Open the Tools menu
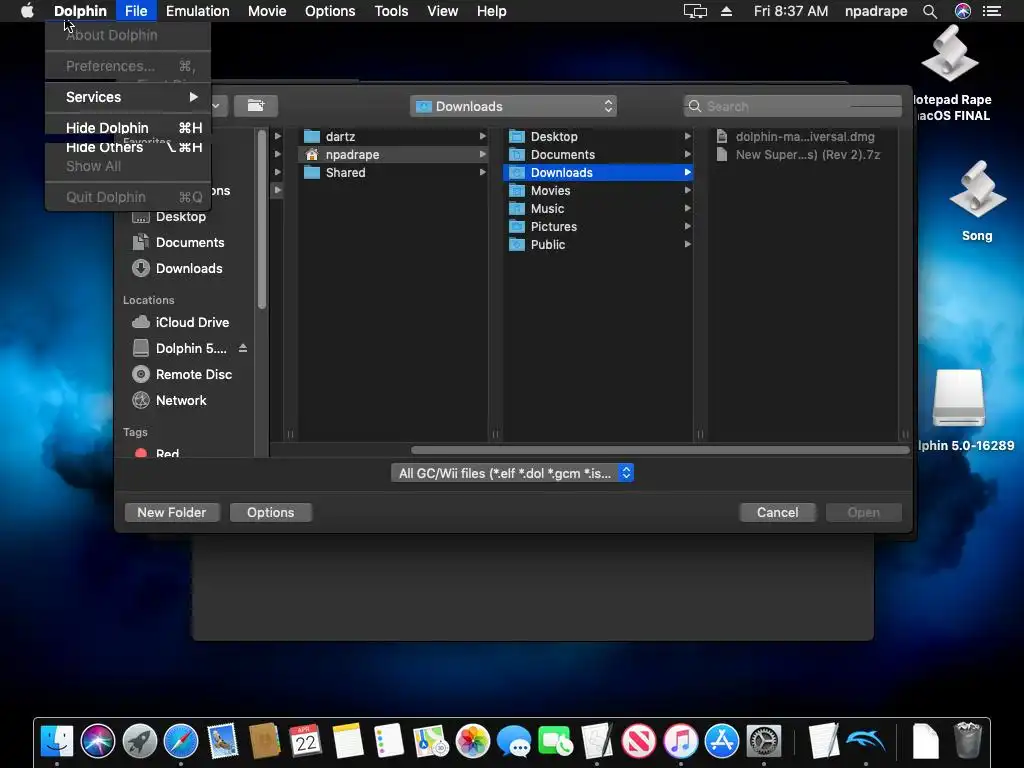The width and height of the screenshot is (1024, 768). tap(391, 11)
